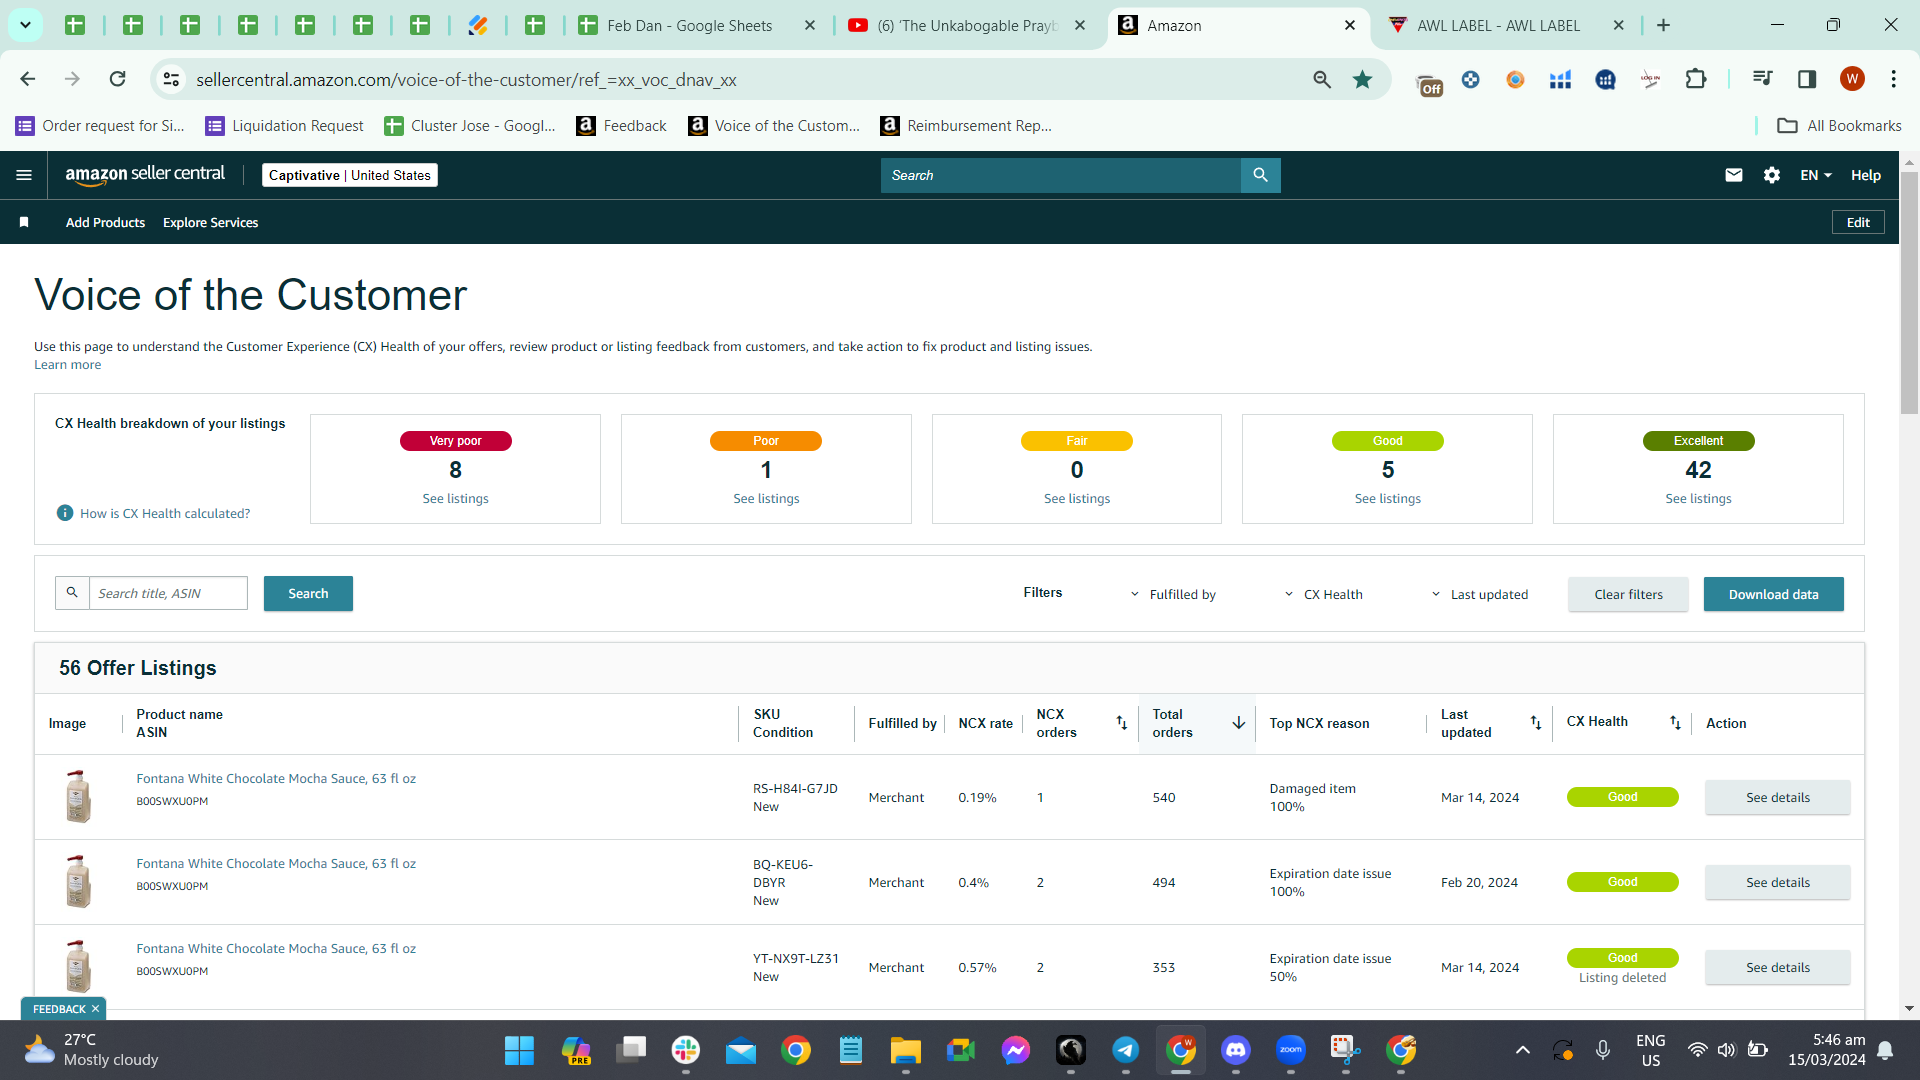Click the info icon beside CX Health calculated
The width and height of the screenshot is (1920, 1080).
tap(65, 513)
